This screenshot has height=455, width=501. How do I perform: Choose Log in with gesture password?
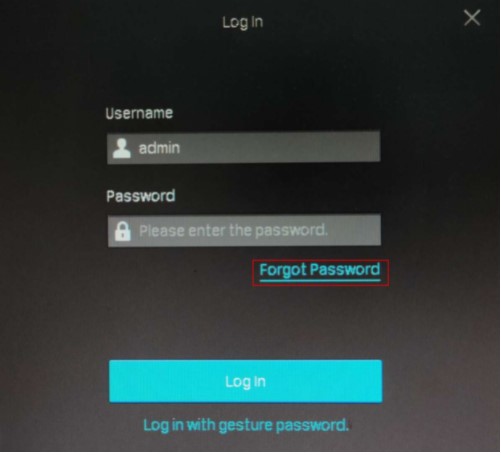tap(246, 425)
